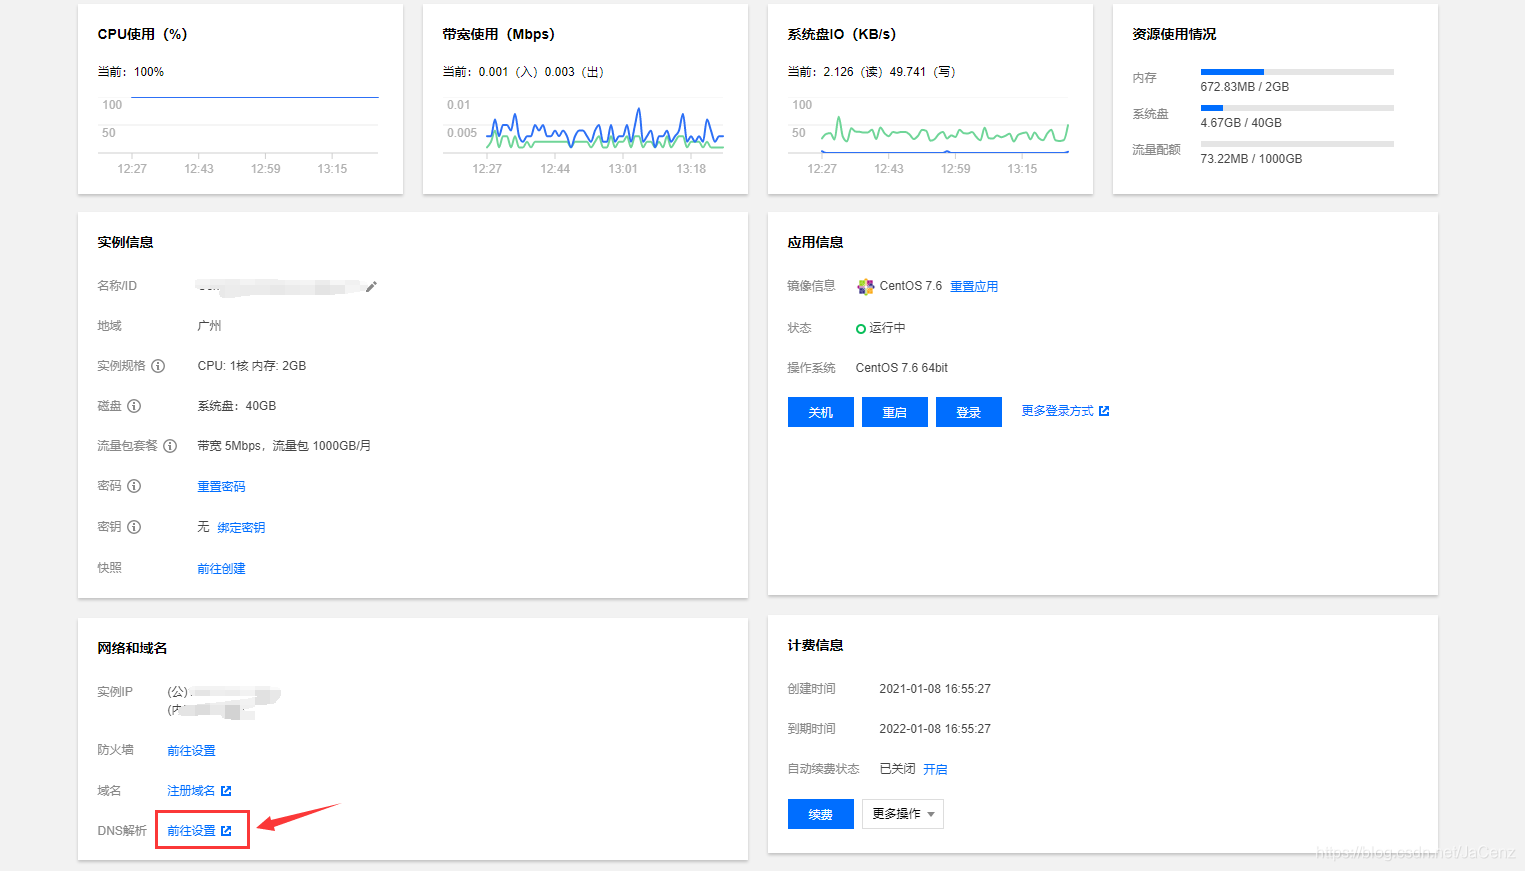Click the pencil edit icon beside instance name

371,287
